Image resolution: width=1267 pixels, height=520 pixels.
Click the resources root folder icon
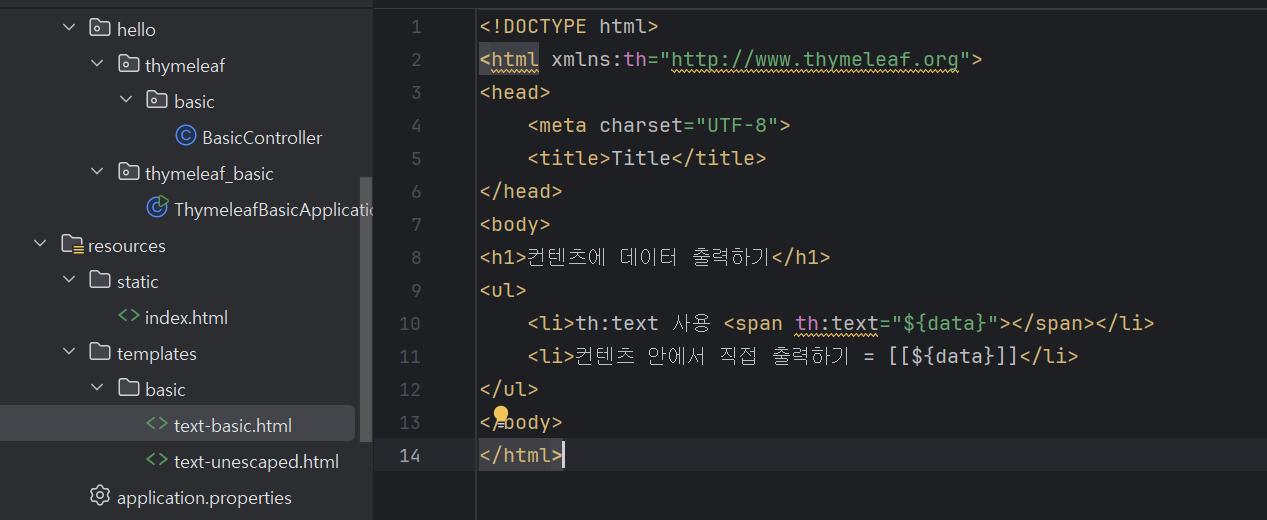(71, 245)
